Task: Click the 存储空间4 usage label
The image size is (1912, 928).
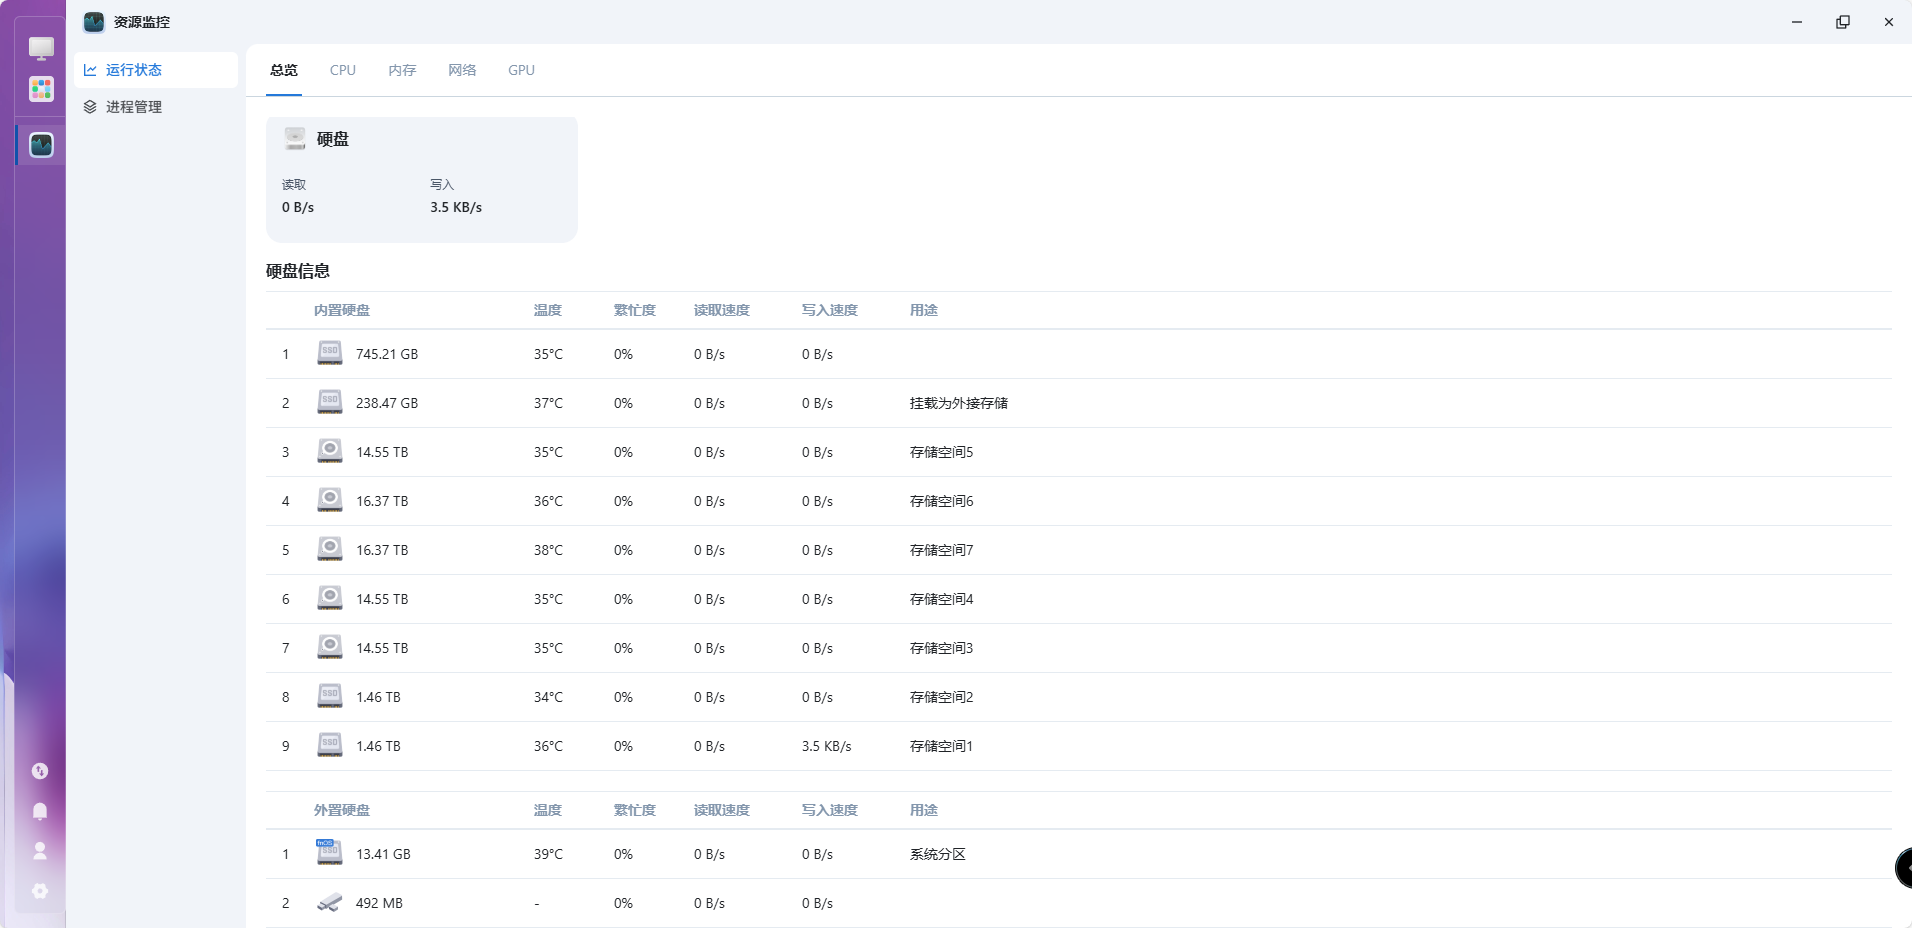Action: 942,599
